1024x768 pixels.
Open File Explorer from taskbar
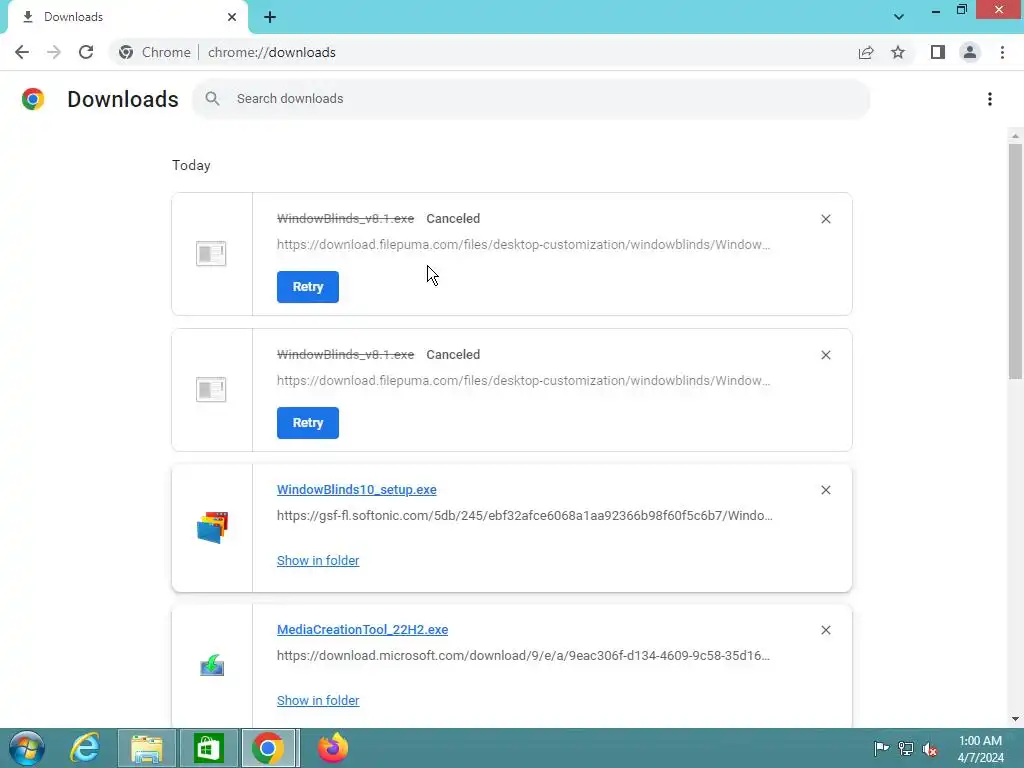147,748
